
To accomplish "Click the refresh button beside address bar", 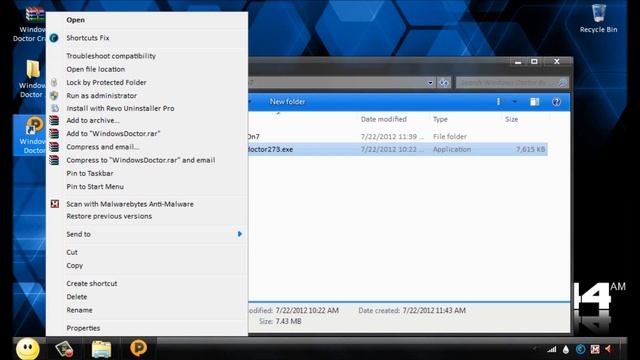I will [444, 82].
